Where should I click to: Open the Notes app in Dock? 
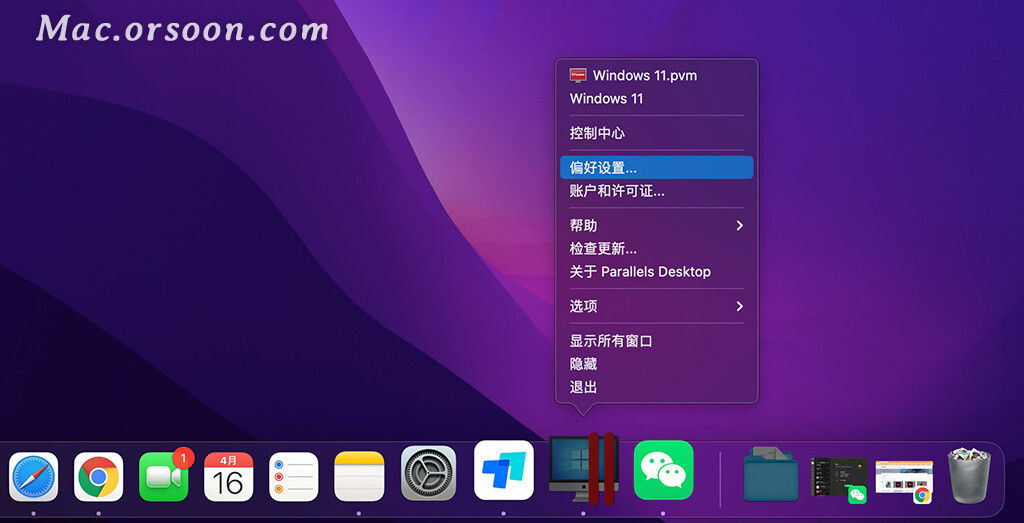click(x=359, y=477)
